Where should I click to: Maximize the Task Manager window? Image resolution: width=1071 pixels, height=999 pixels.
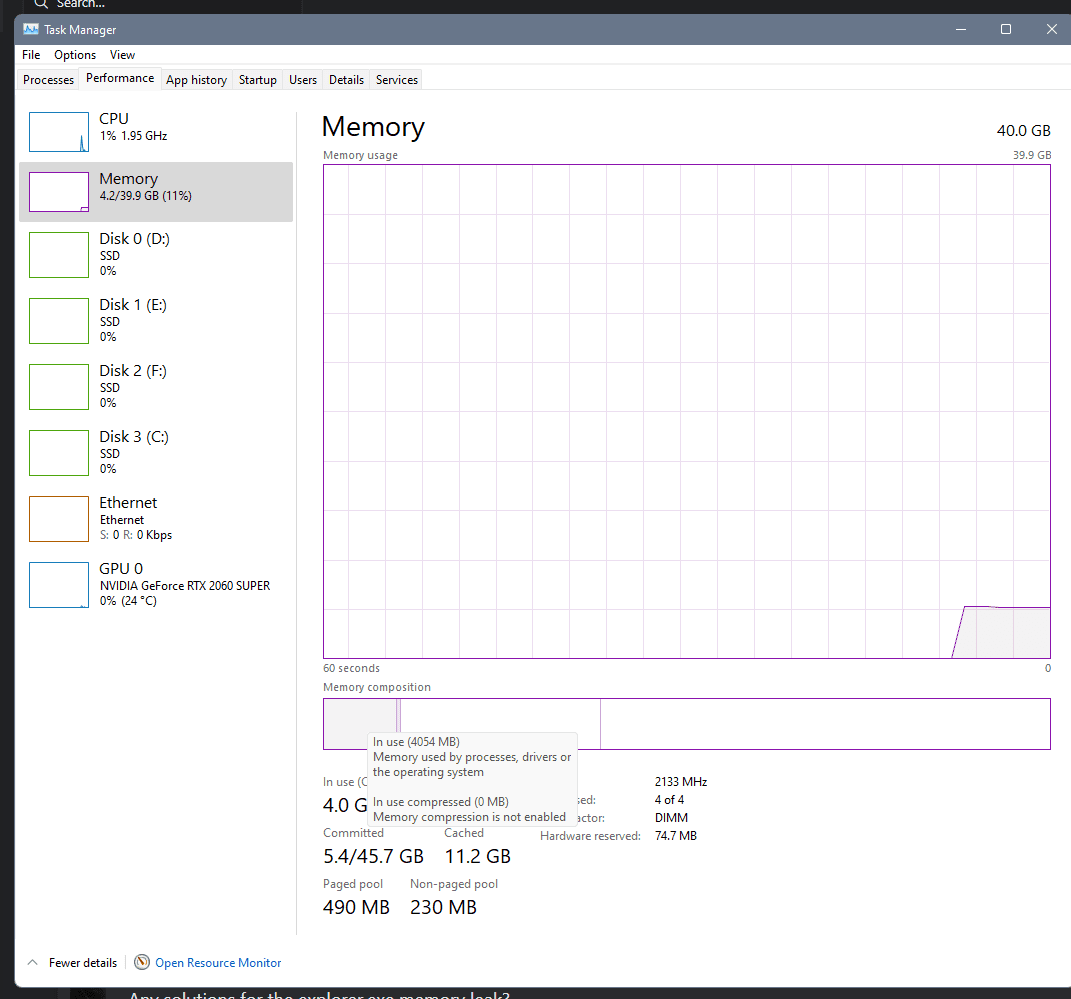[x=1005, y=29]
